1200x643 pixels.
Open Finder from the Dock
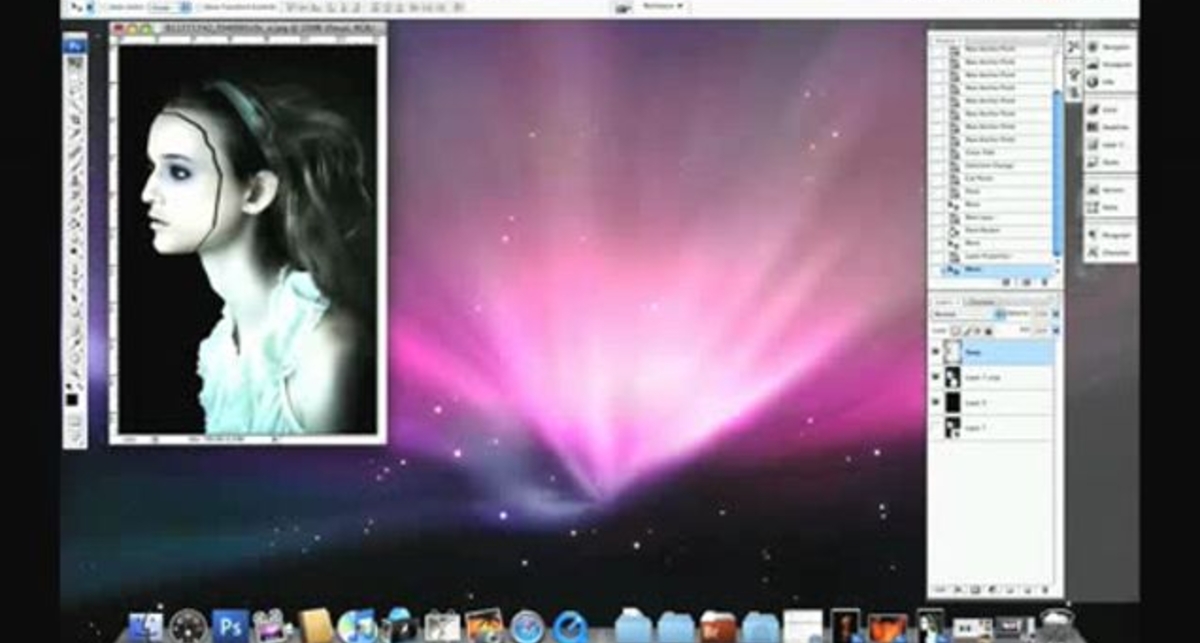click(144, 627)
